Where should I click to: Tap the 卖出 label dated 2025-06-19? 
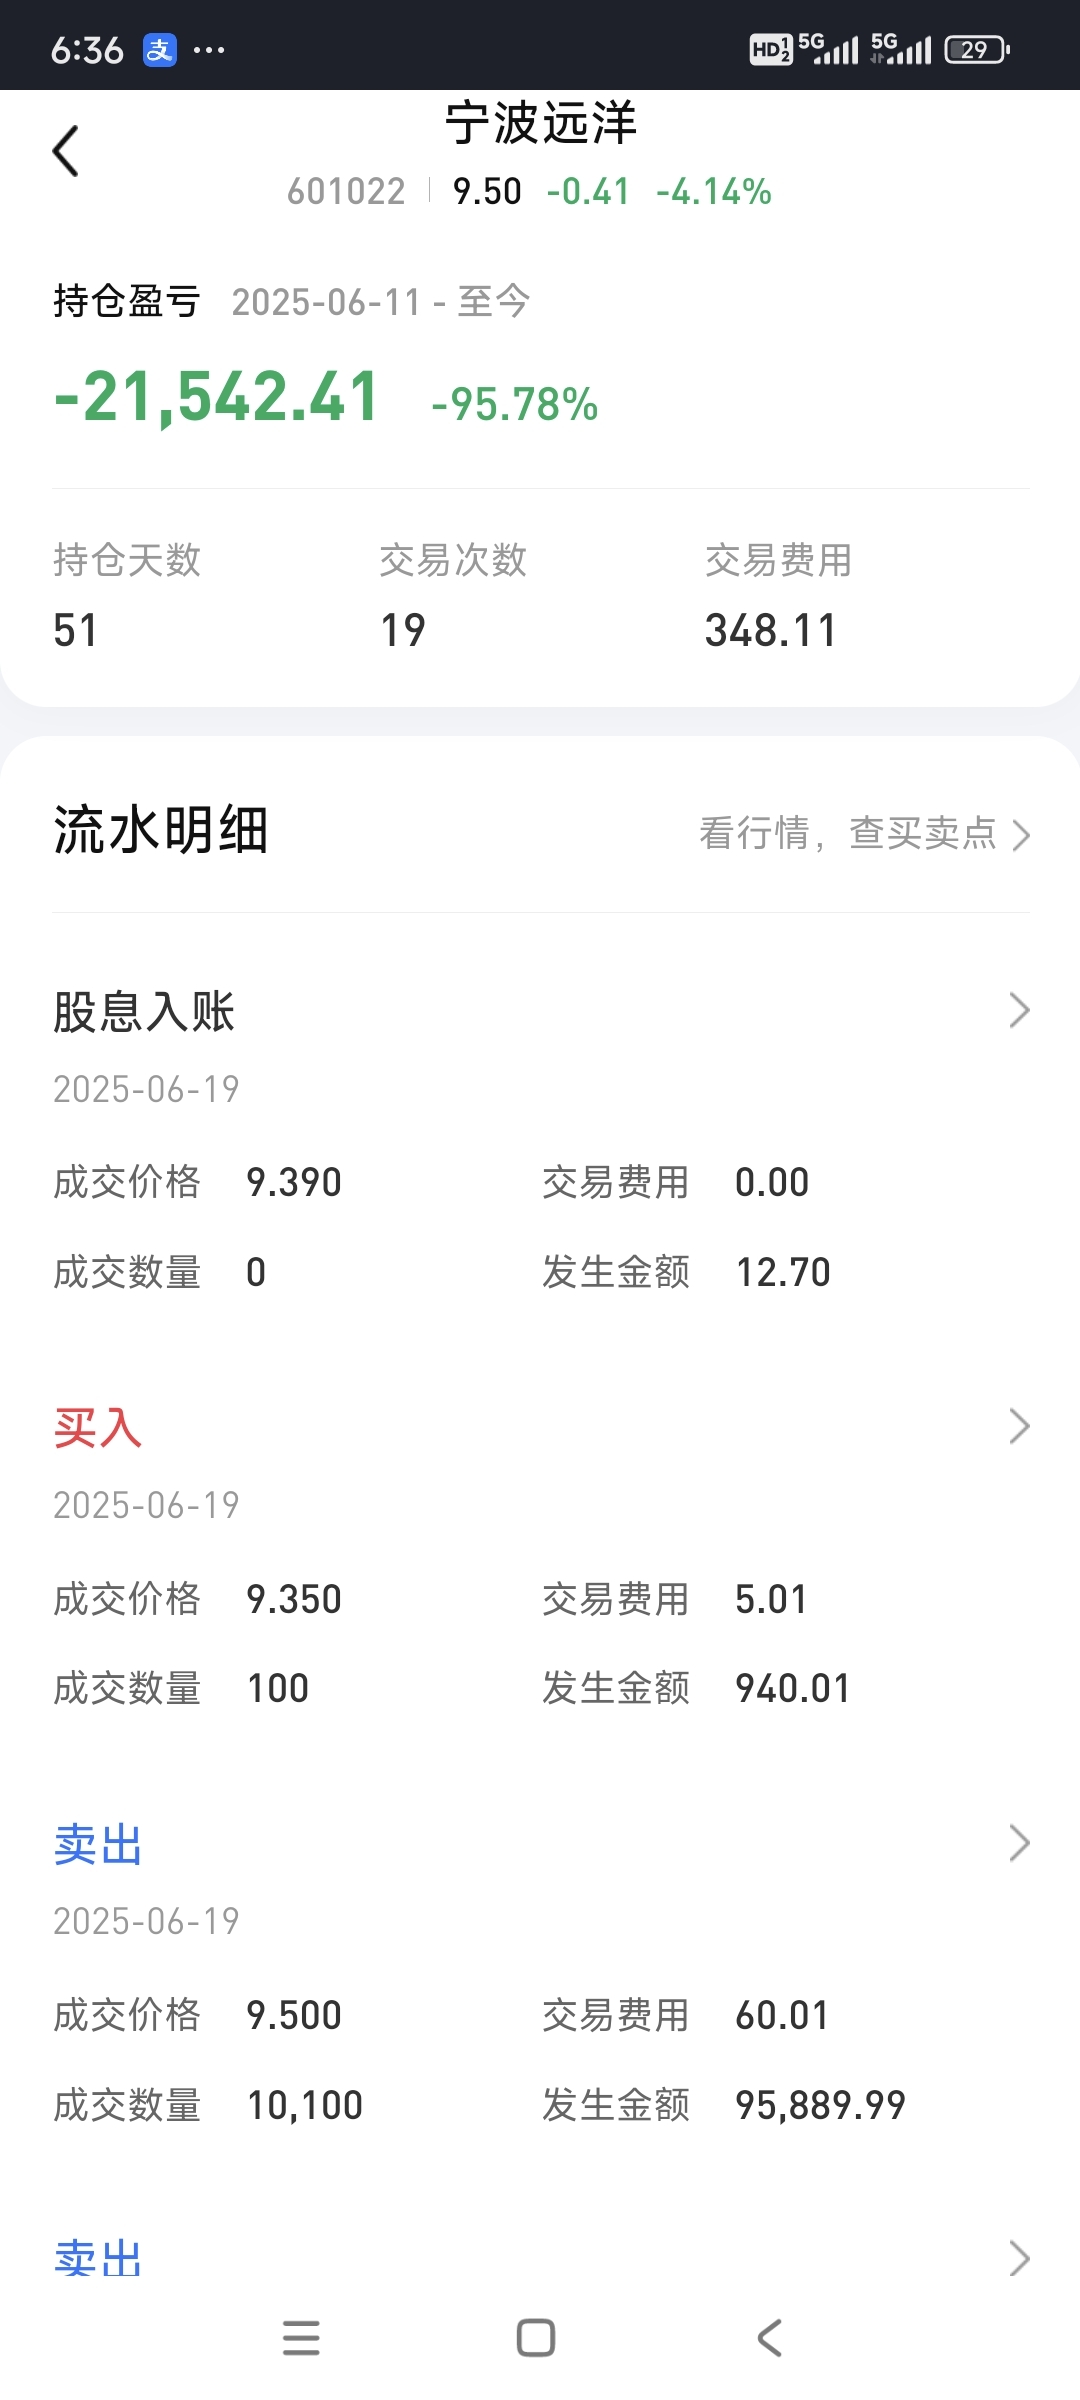tap(97, 1843)
